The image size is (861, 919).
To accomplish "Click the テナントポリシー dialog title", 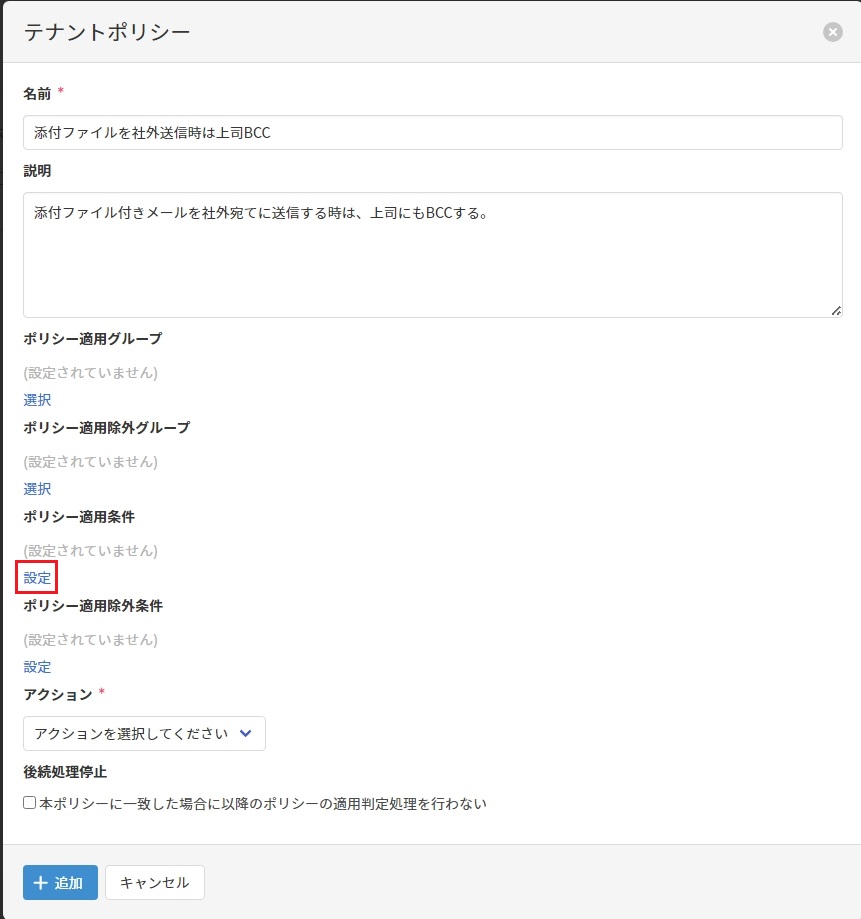I will click(107, 32).
